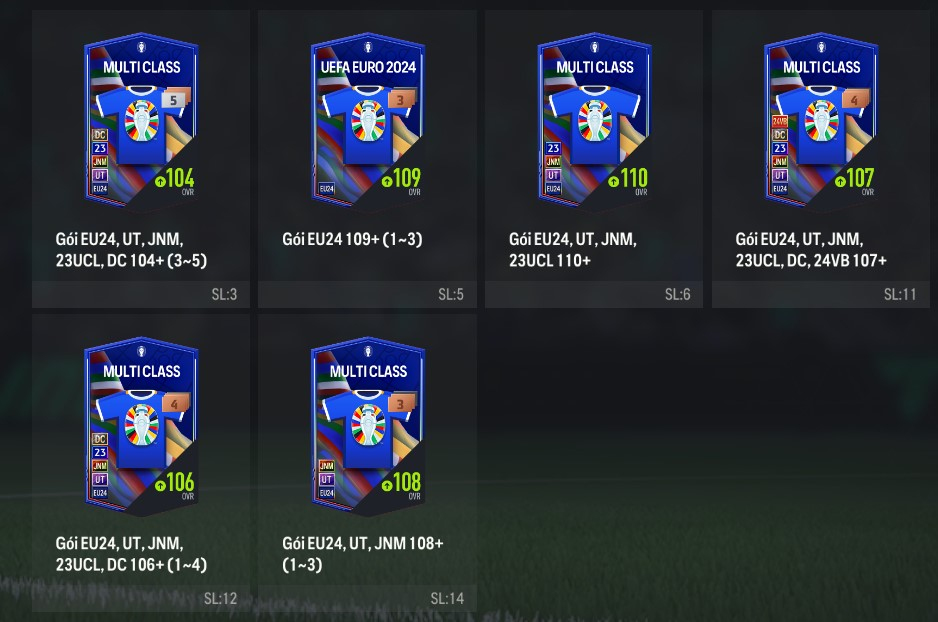This screenshot has height=622, width=938.
Task: Click the SL:3 quantity bar
Action: 141,294
